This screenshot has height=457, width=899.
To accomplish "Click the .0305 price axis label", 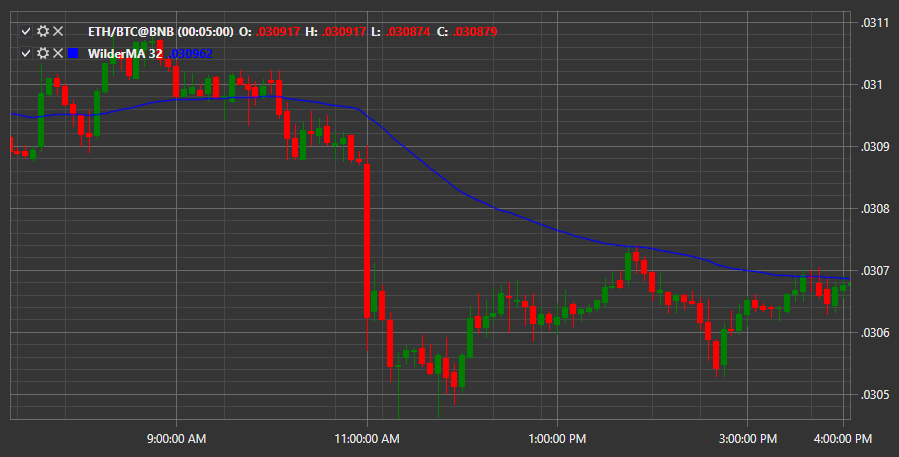I will [x=875, y=394].
